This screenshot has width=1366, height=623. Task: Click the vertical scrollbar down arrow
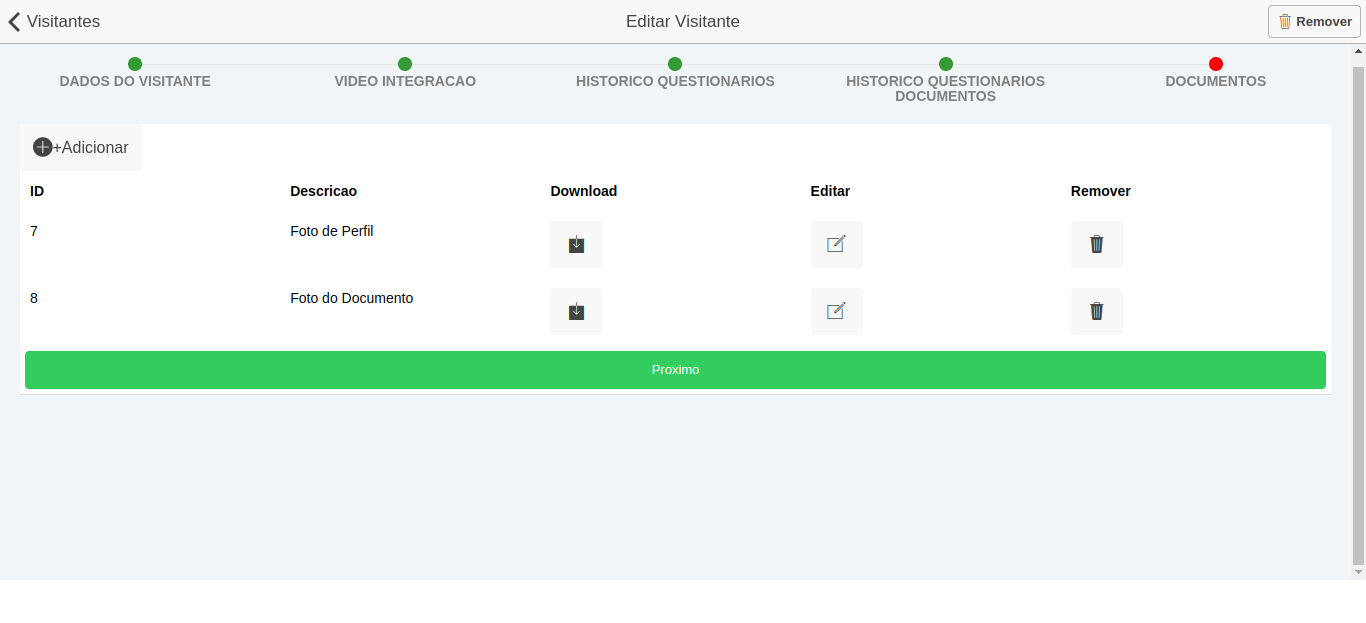tap(1358, 572)
